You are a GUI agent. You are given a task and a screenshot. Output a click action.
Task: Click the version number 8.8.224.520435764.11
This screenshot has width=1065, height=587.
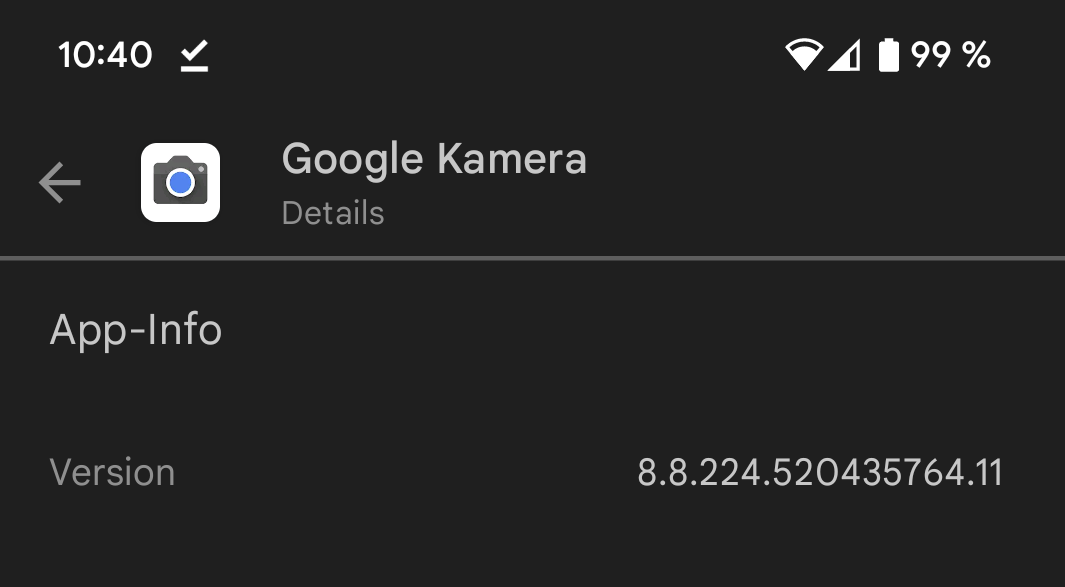[820, 472]
